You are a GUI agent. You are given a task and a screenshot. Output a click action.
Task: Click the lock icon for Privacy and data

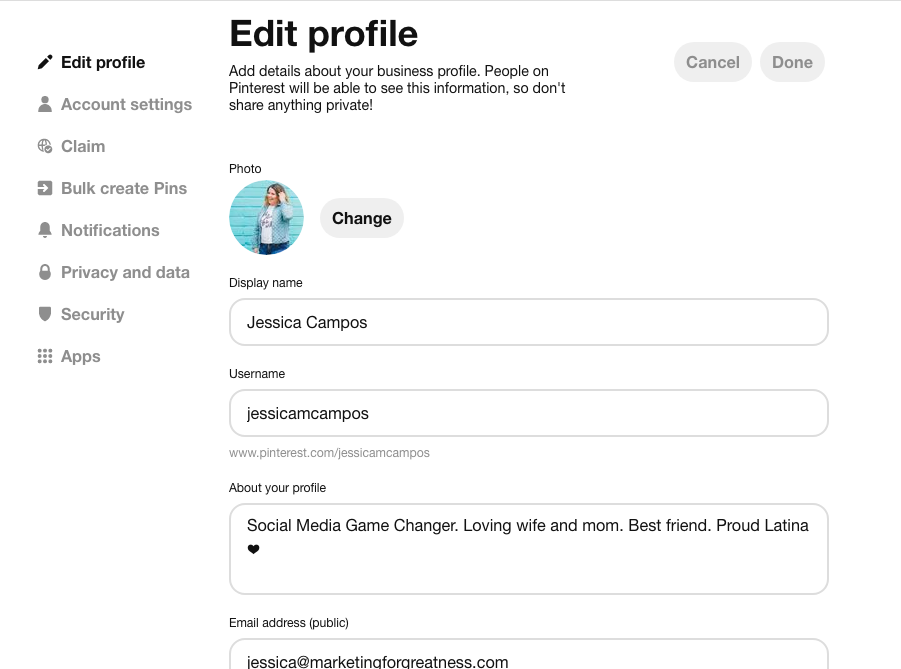point(44,272)
